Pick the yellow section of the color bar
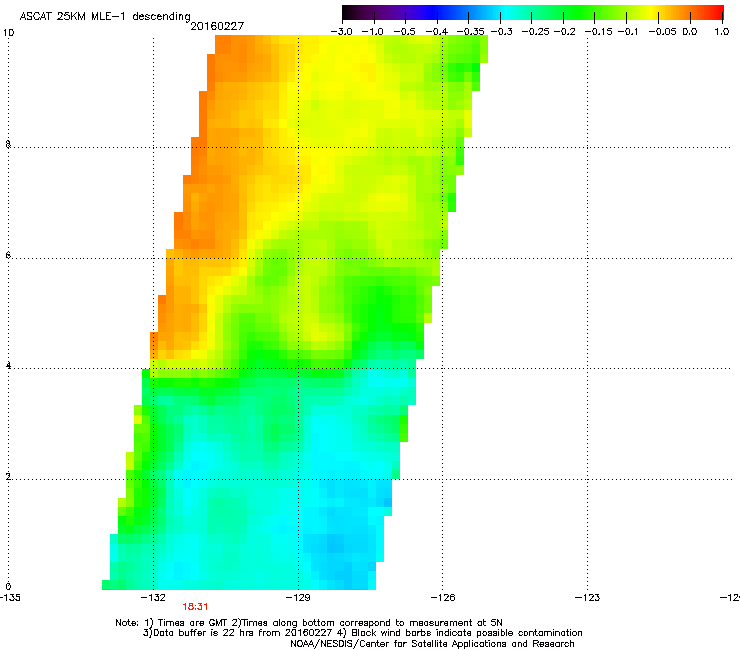740x650 pixels. (654, 13)
